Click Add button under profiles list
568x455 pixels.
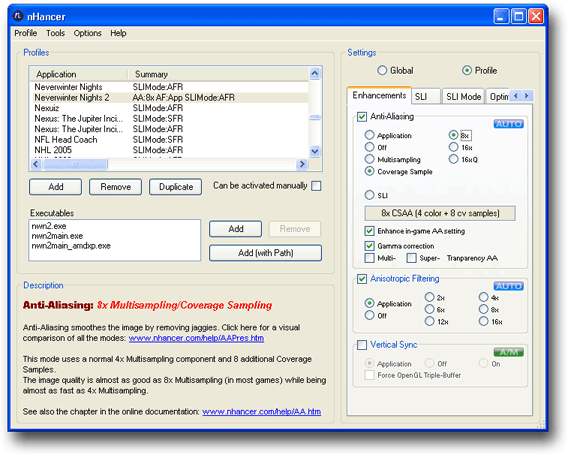55,187
